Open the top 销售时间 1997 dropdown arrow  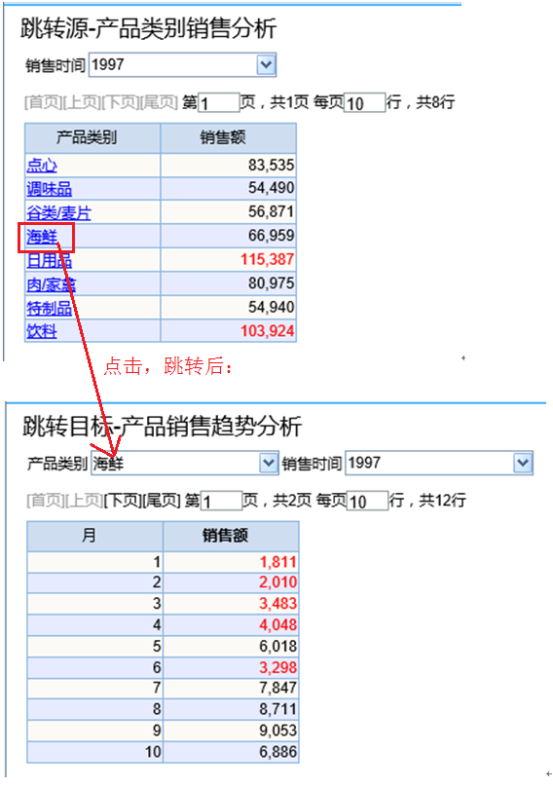click(x=266, y=65)
